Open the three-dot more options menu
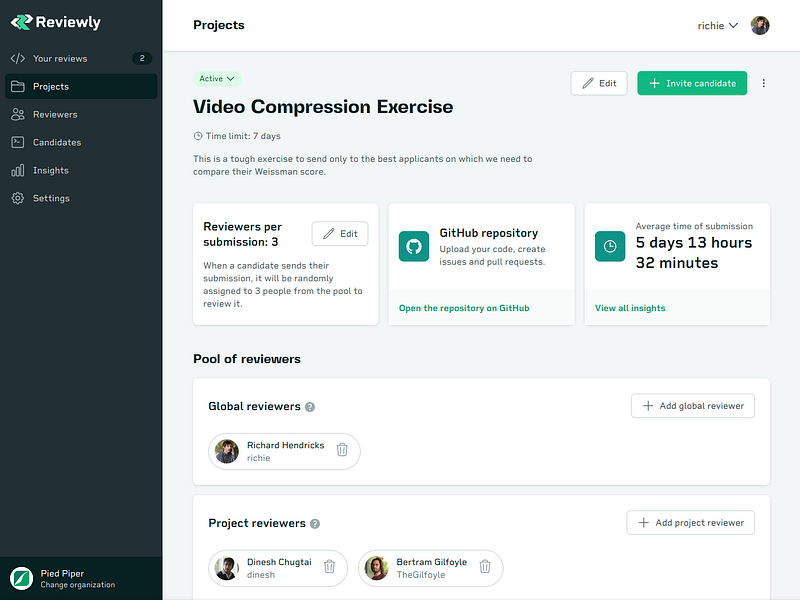The width and height of the screenshot is (800, 600). [x=763, y=83]
